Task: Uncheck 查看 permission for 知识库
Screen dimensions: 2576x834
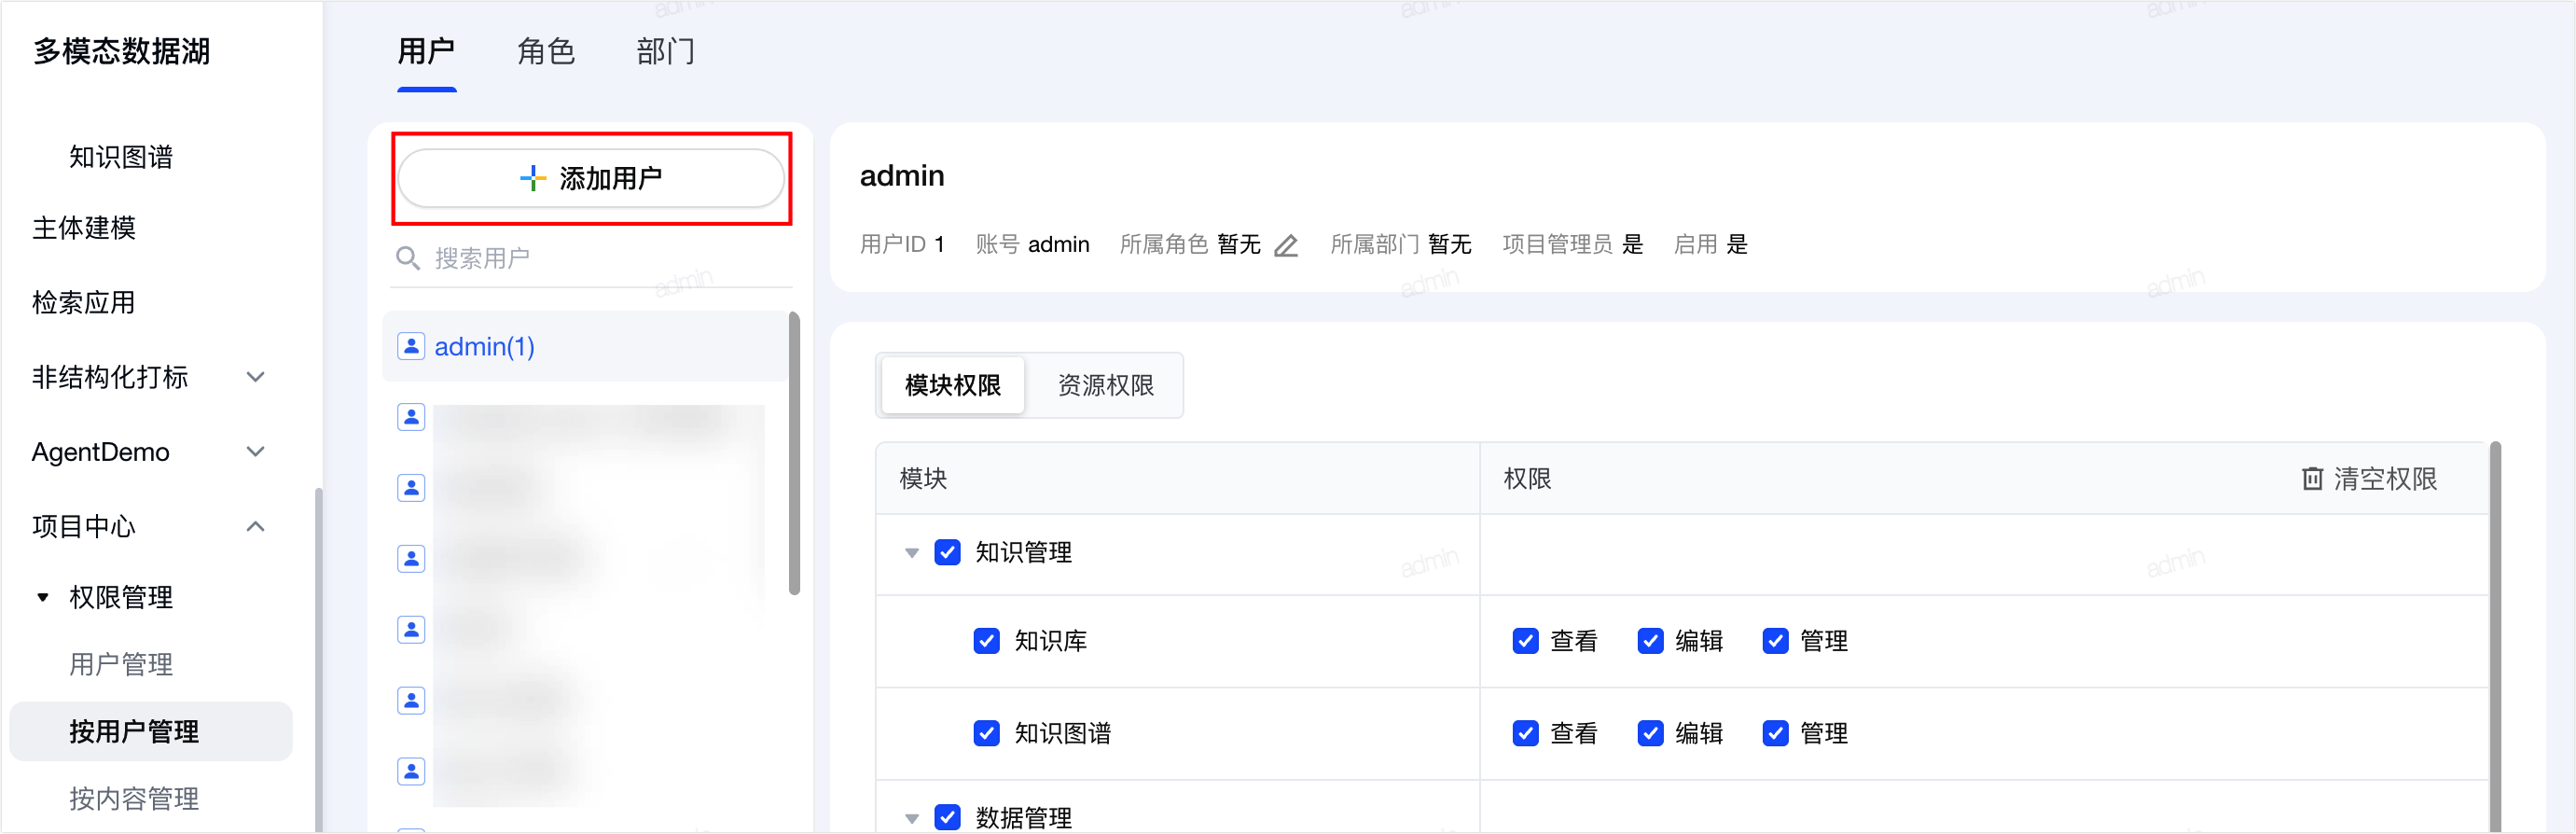Action: tap(1525, 641)
